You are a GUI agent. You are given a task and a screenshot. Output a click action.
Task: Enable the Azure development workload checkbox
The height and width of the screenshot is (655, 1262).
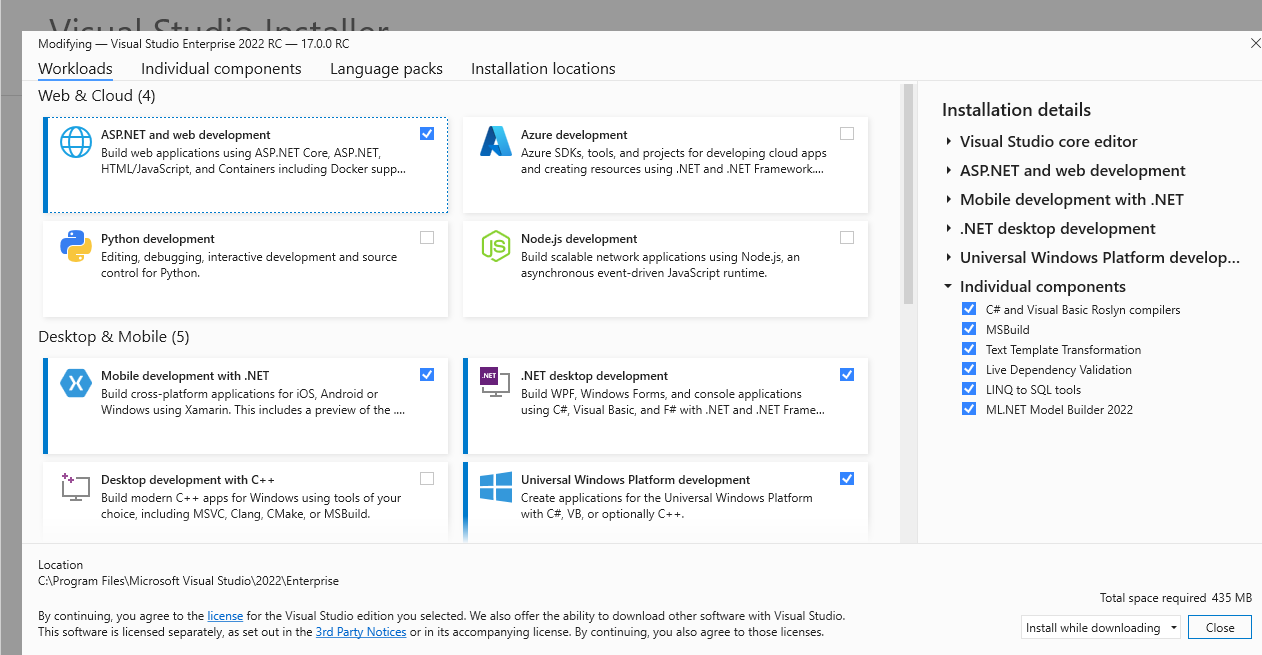847,133
